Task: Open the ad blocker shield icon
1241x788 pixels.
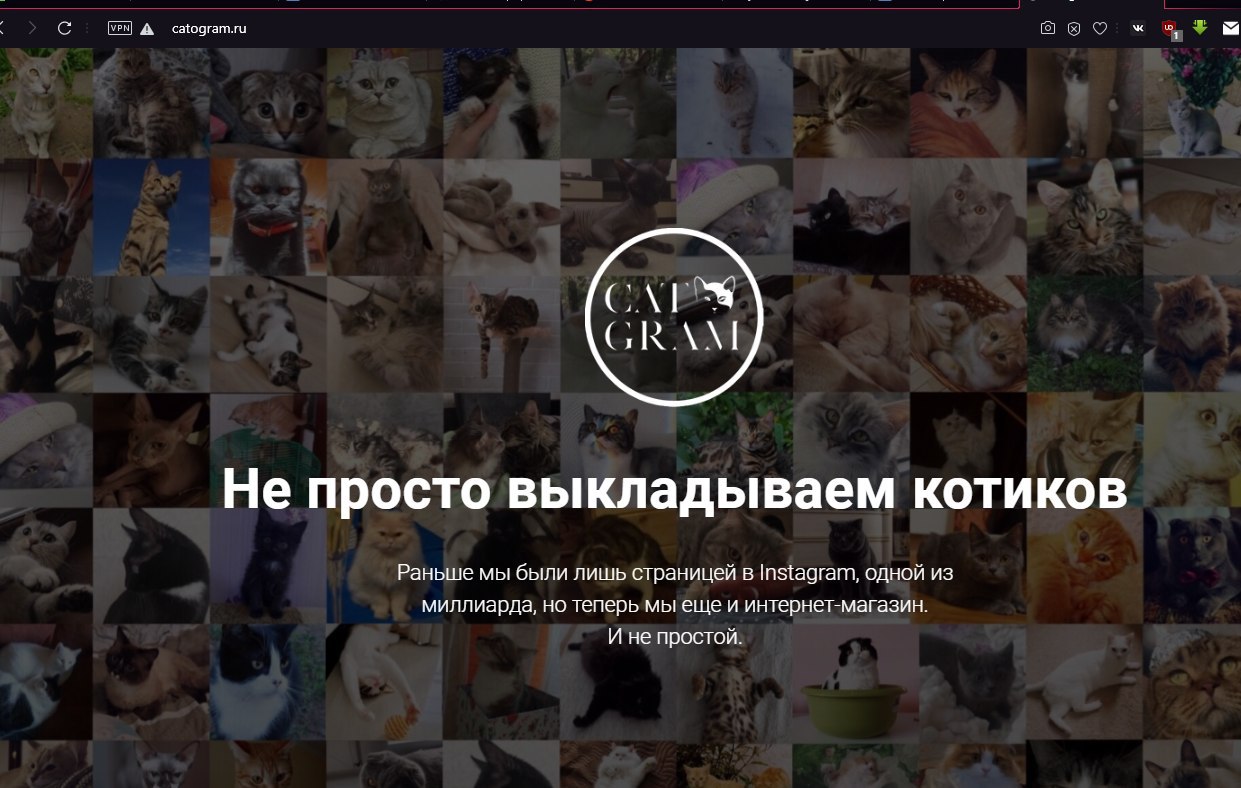Action: (x=1074, y=29)
